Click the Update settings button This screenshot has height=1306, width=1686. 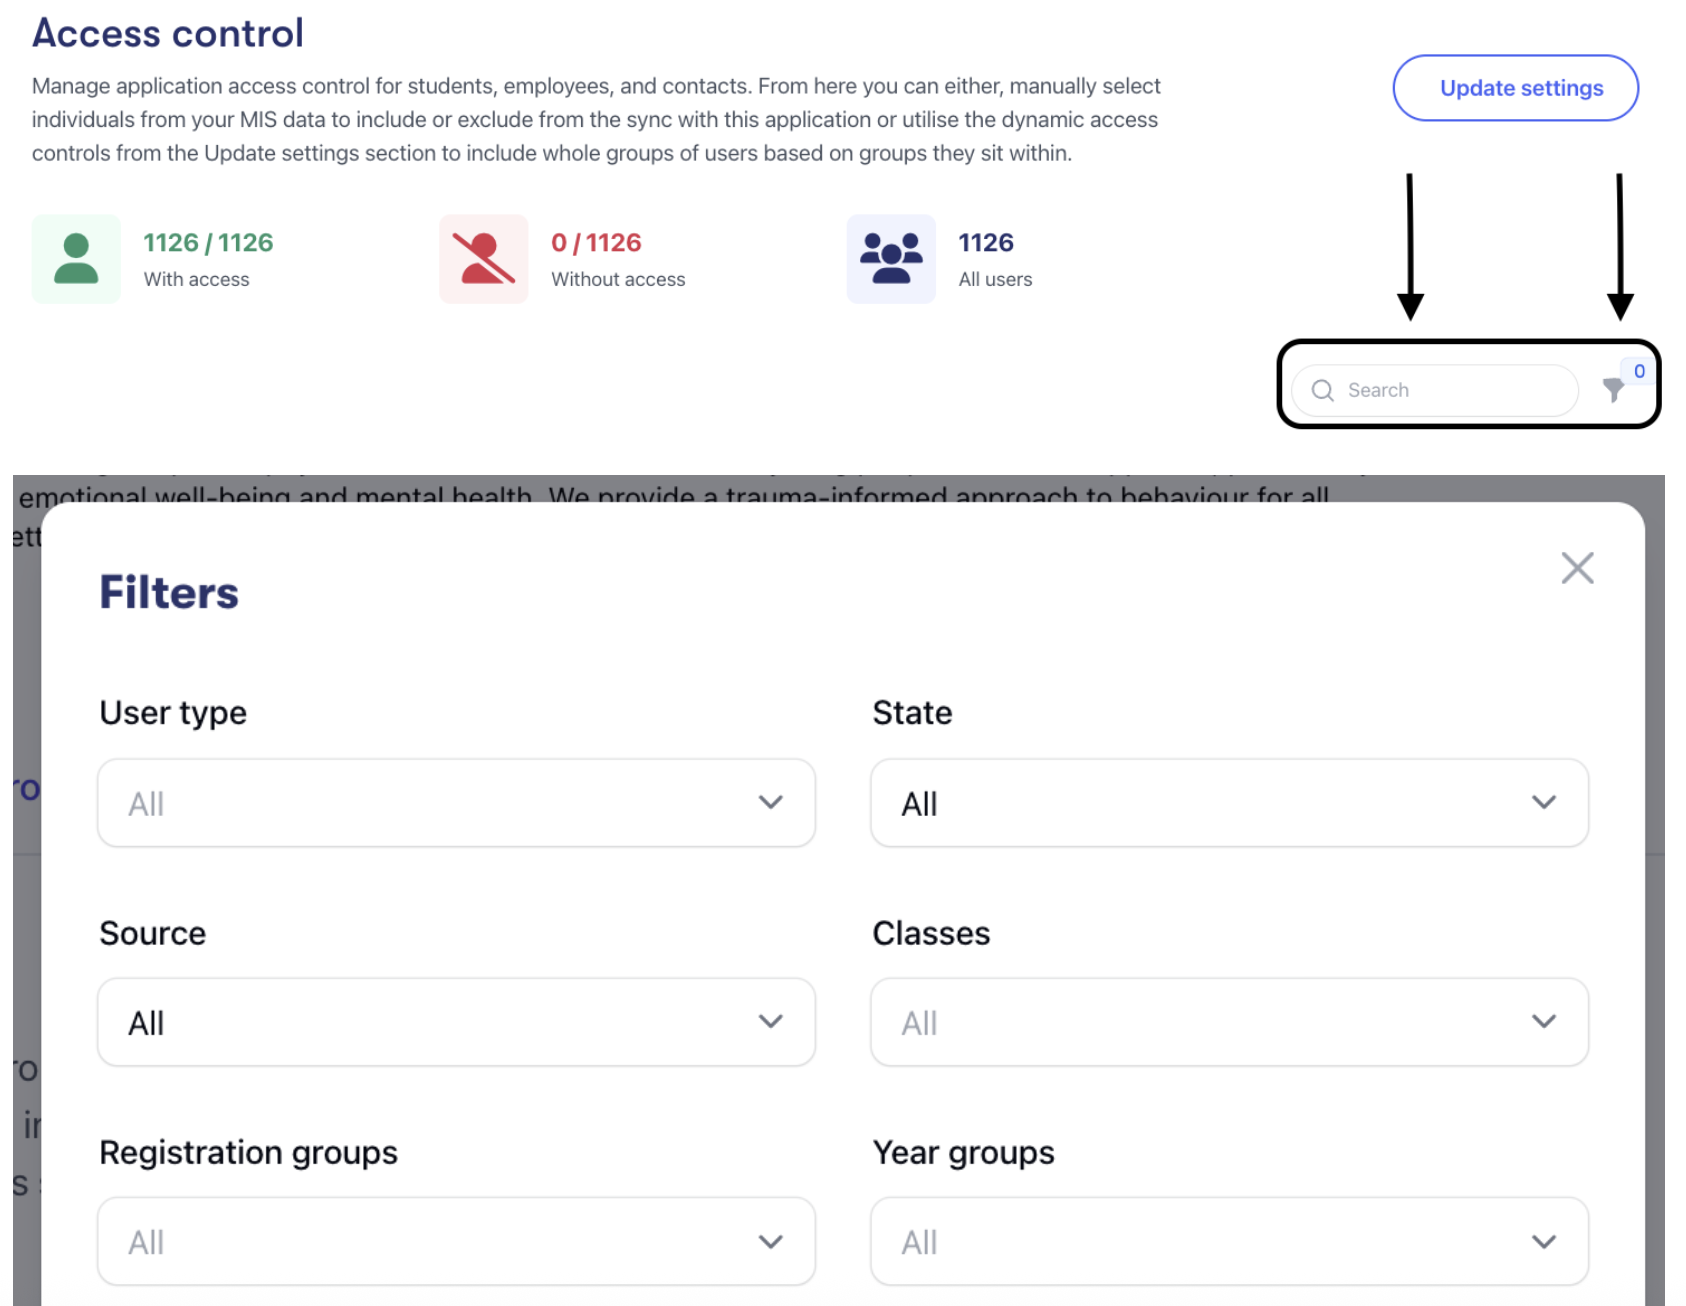click(1515, 88)
